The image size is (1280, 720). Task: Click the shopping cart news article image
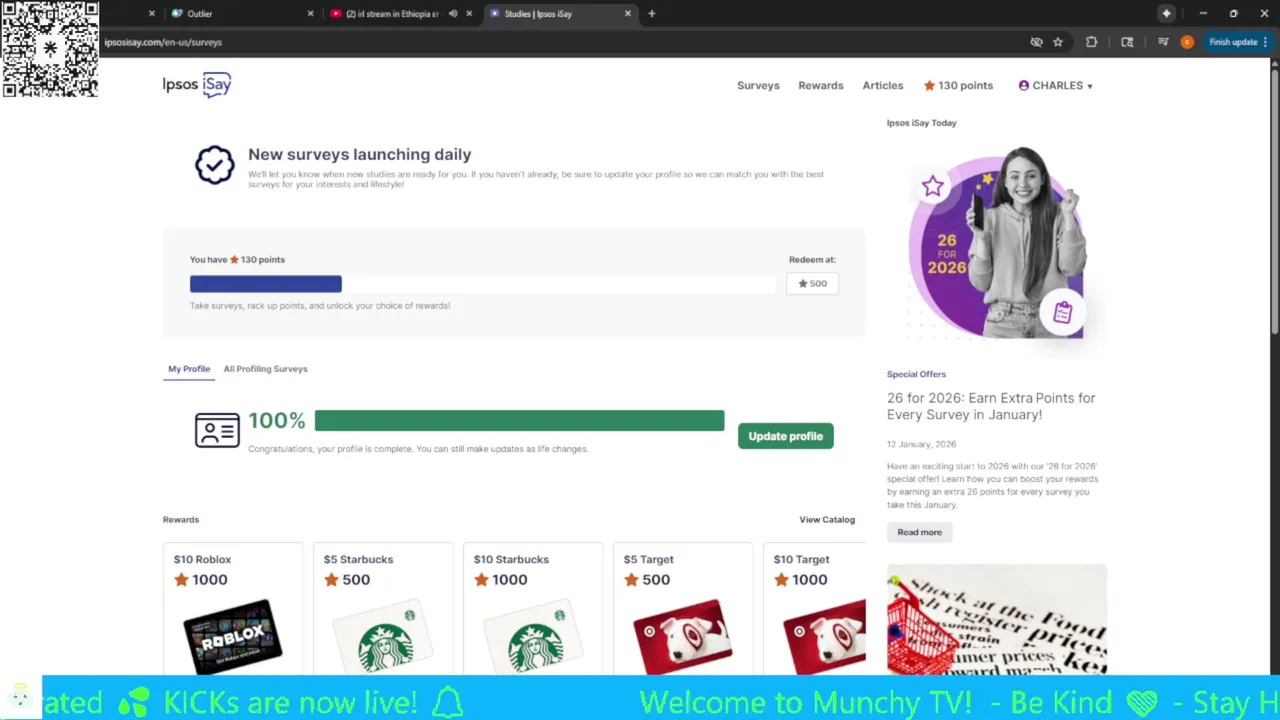tap(997, 620)
